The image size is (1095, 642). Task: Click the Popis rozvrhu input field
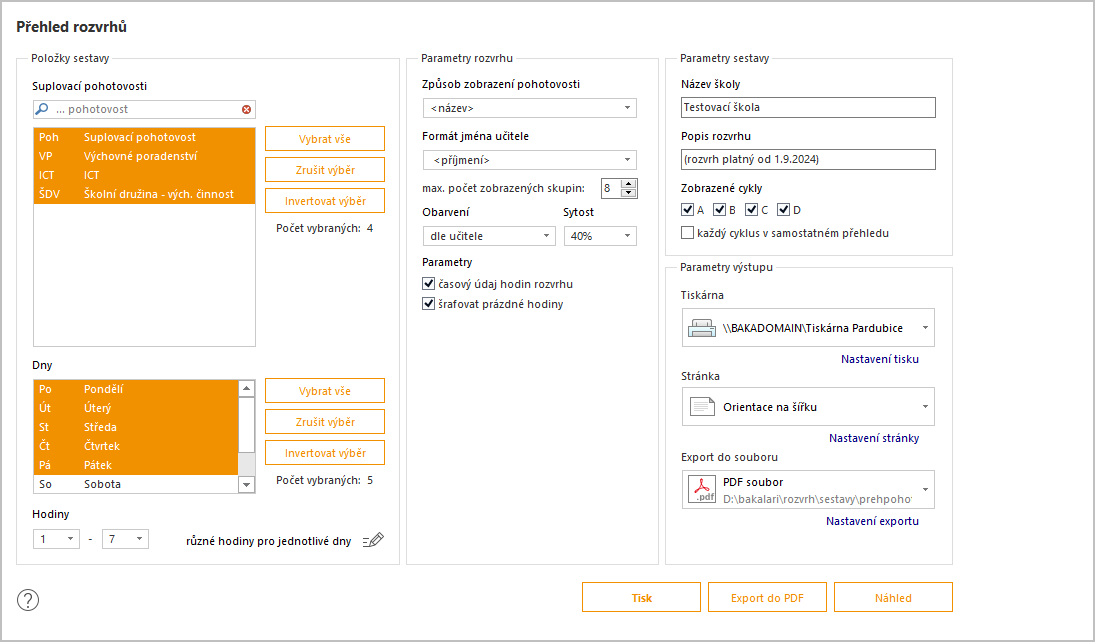[808, 159]
